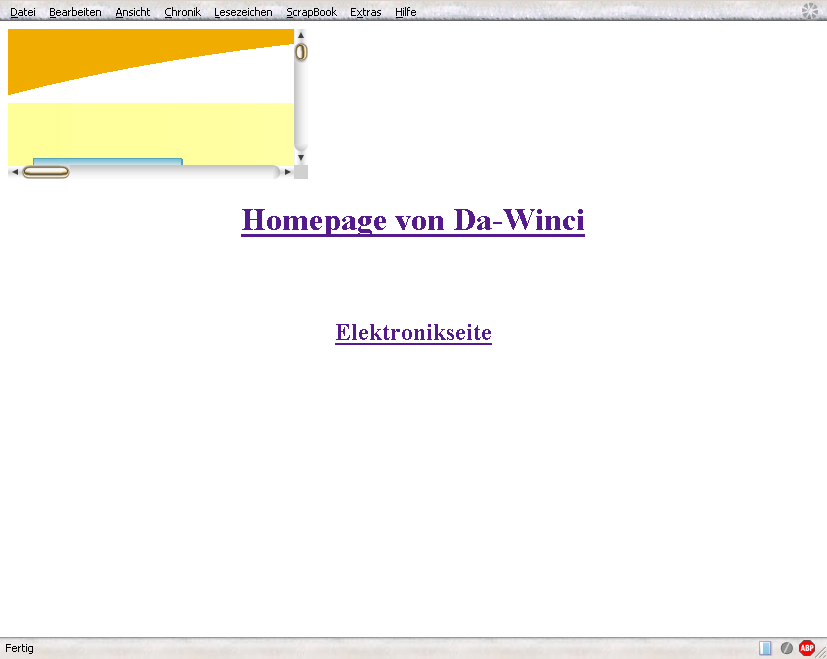Image resolution: width=827 pixels, height=659 pixels.
Task: Click the horizontal scrollbar thumb in the frame
Action: tap(46, 173)
